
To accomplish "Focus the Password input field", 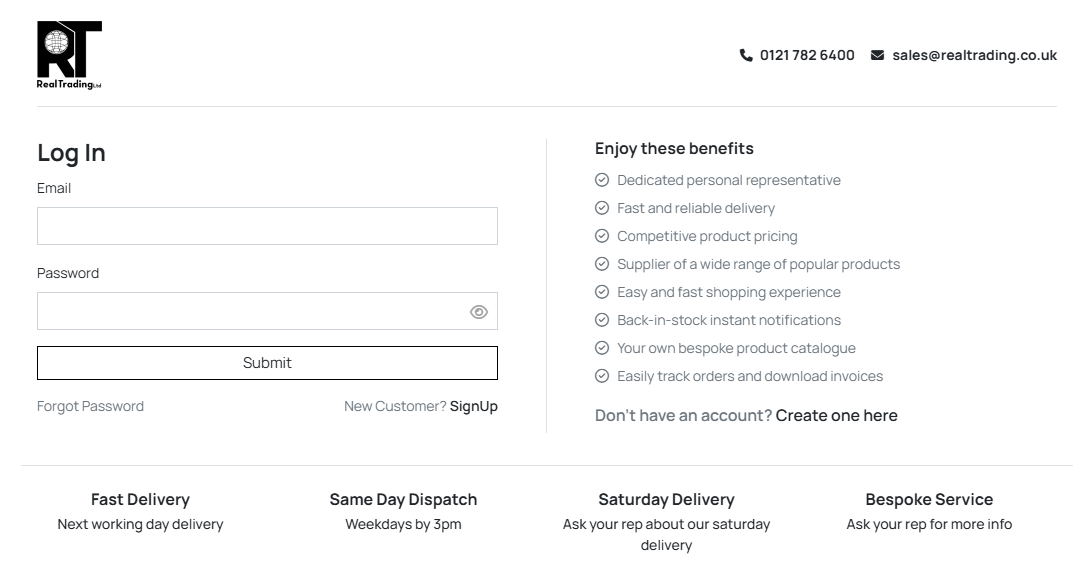I will tap(267, 311).
